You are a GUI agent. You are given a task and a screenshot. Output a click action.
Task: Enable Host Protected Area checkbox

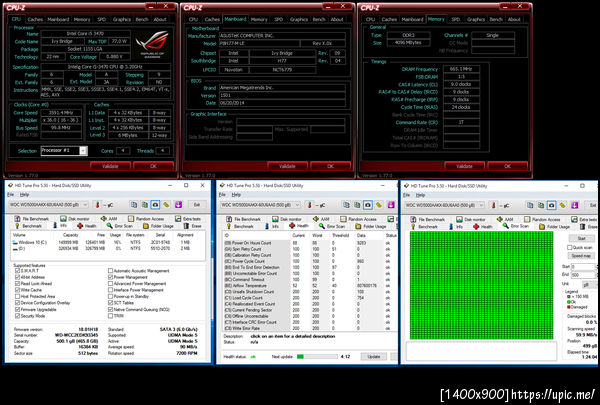coord(17,296)
